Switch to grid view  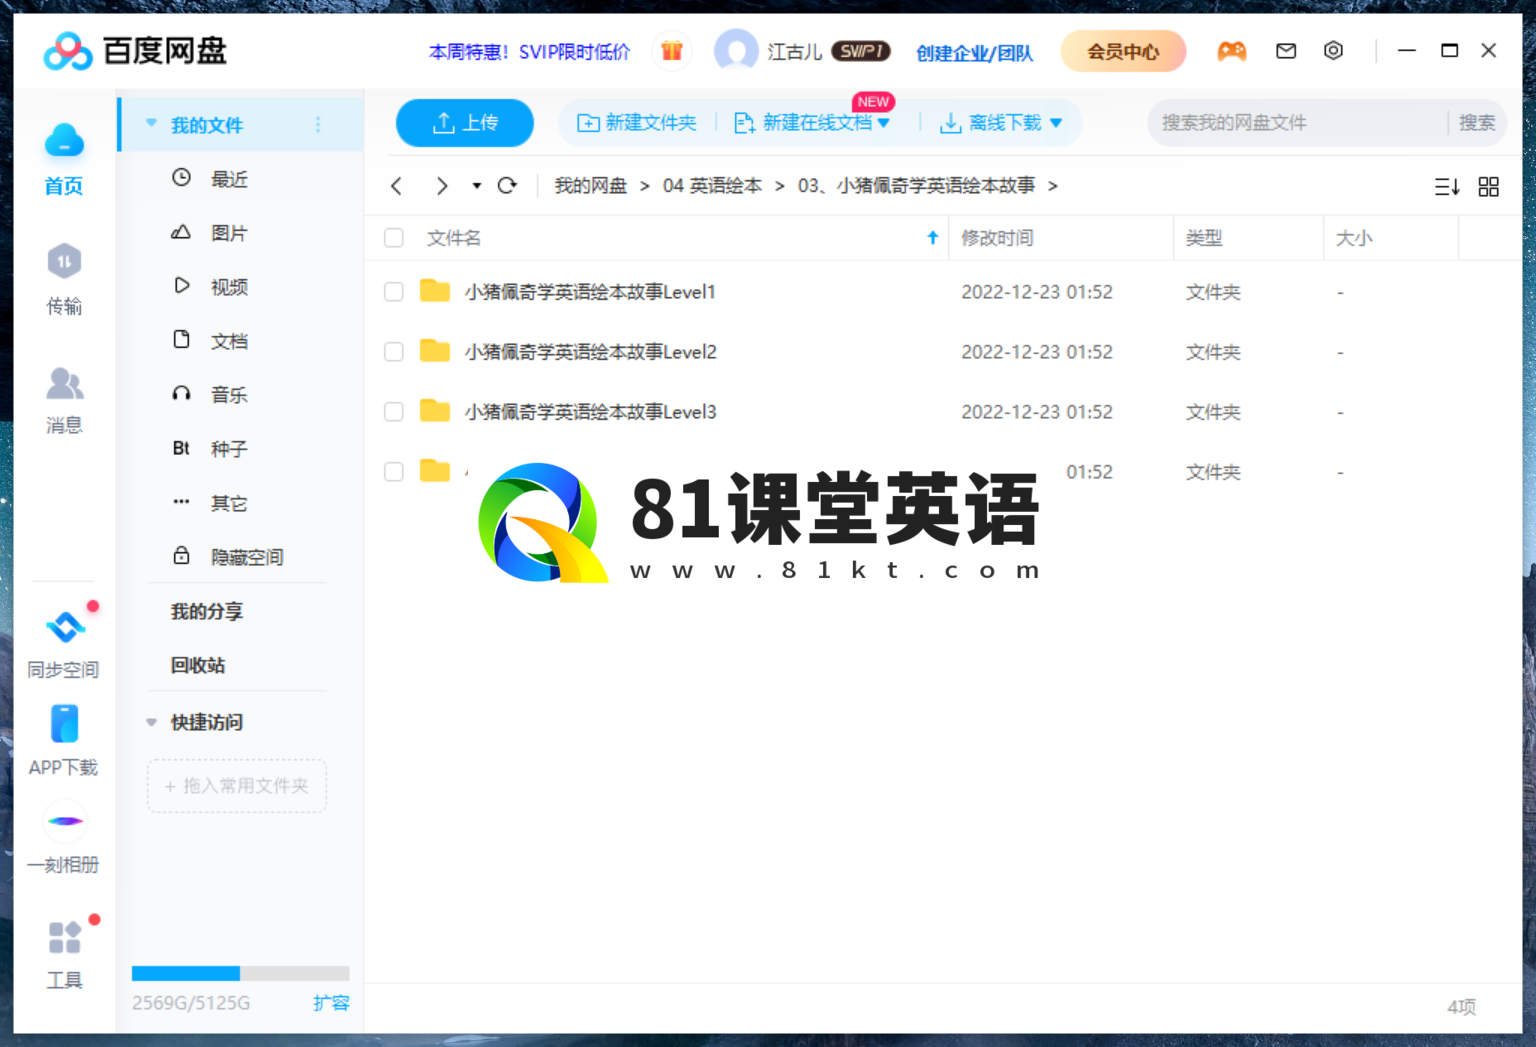[x=1488, y=187]
